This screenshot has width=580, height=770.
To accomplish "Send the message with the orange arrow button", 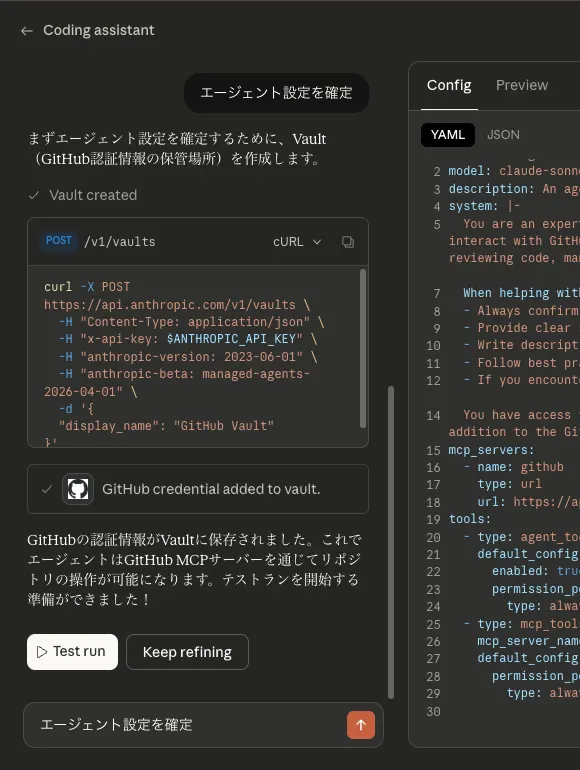I will click(361, 725).
